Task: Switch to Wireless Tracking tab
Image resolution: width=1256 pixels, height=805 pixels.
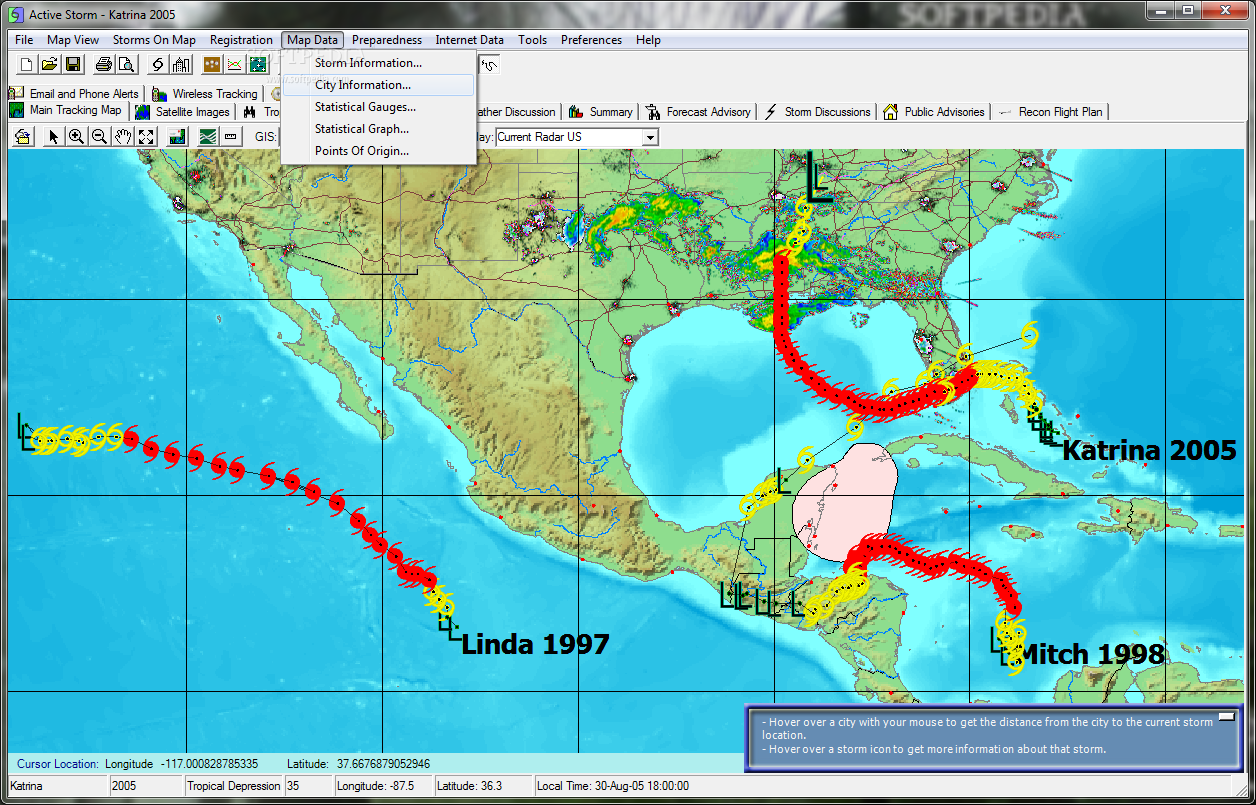Action: click(205, 94)
